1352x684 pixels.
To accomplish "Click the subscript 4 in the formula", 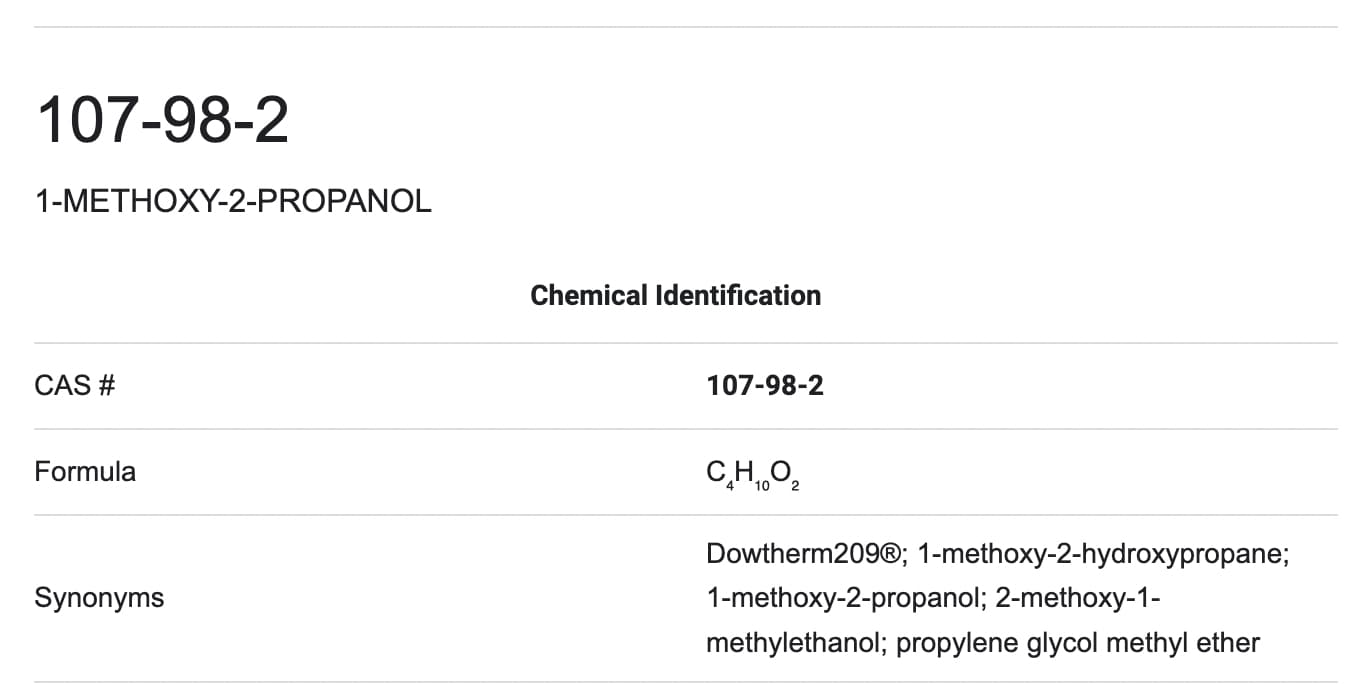I will [730, 486].
